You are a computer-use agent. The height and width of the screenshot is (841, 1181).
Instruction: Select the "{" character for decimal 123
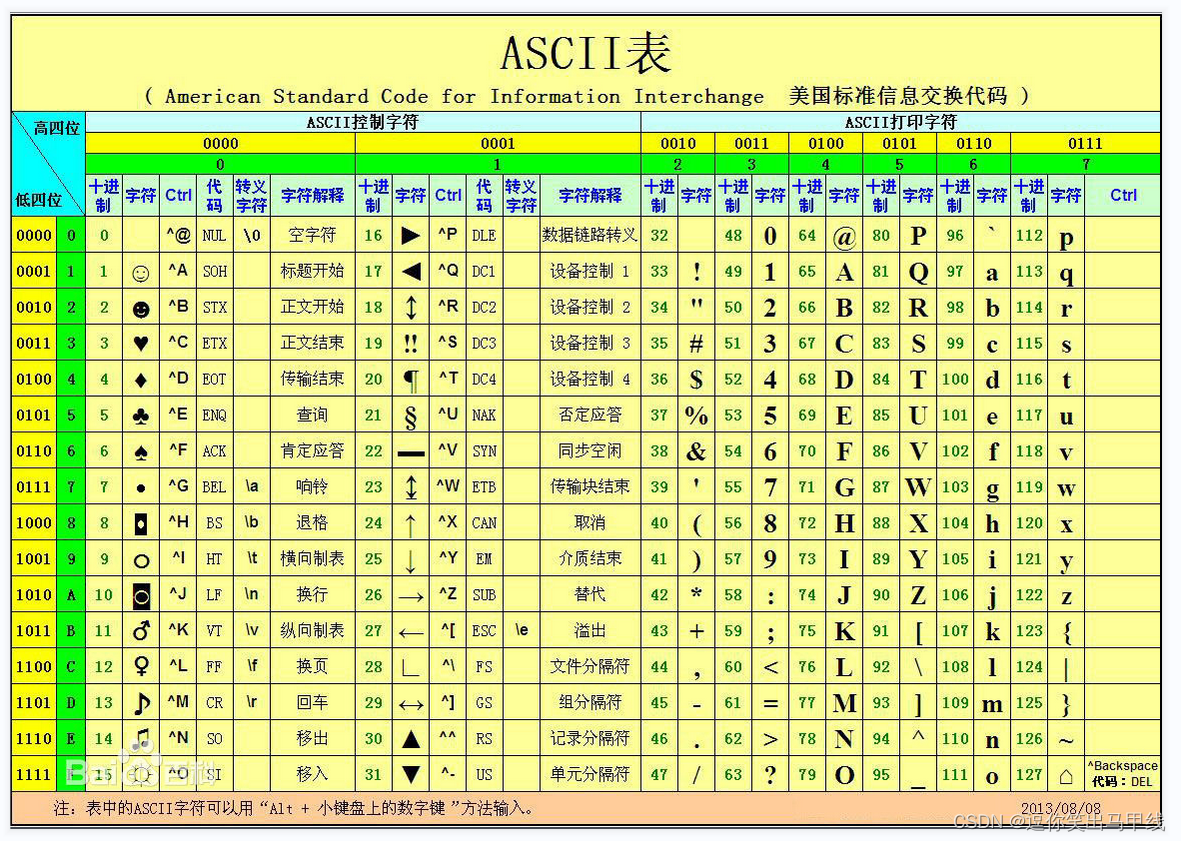(x=1067, y=632)
